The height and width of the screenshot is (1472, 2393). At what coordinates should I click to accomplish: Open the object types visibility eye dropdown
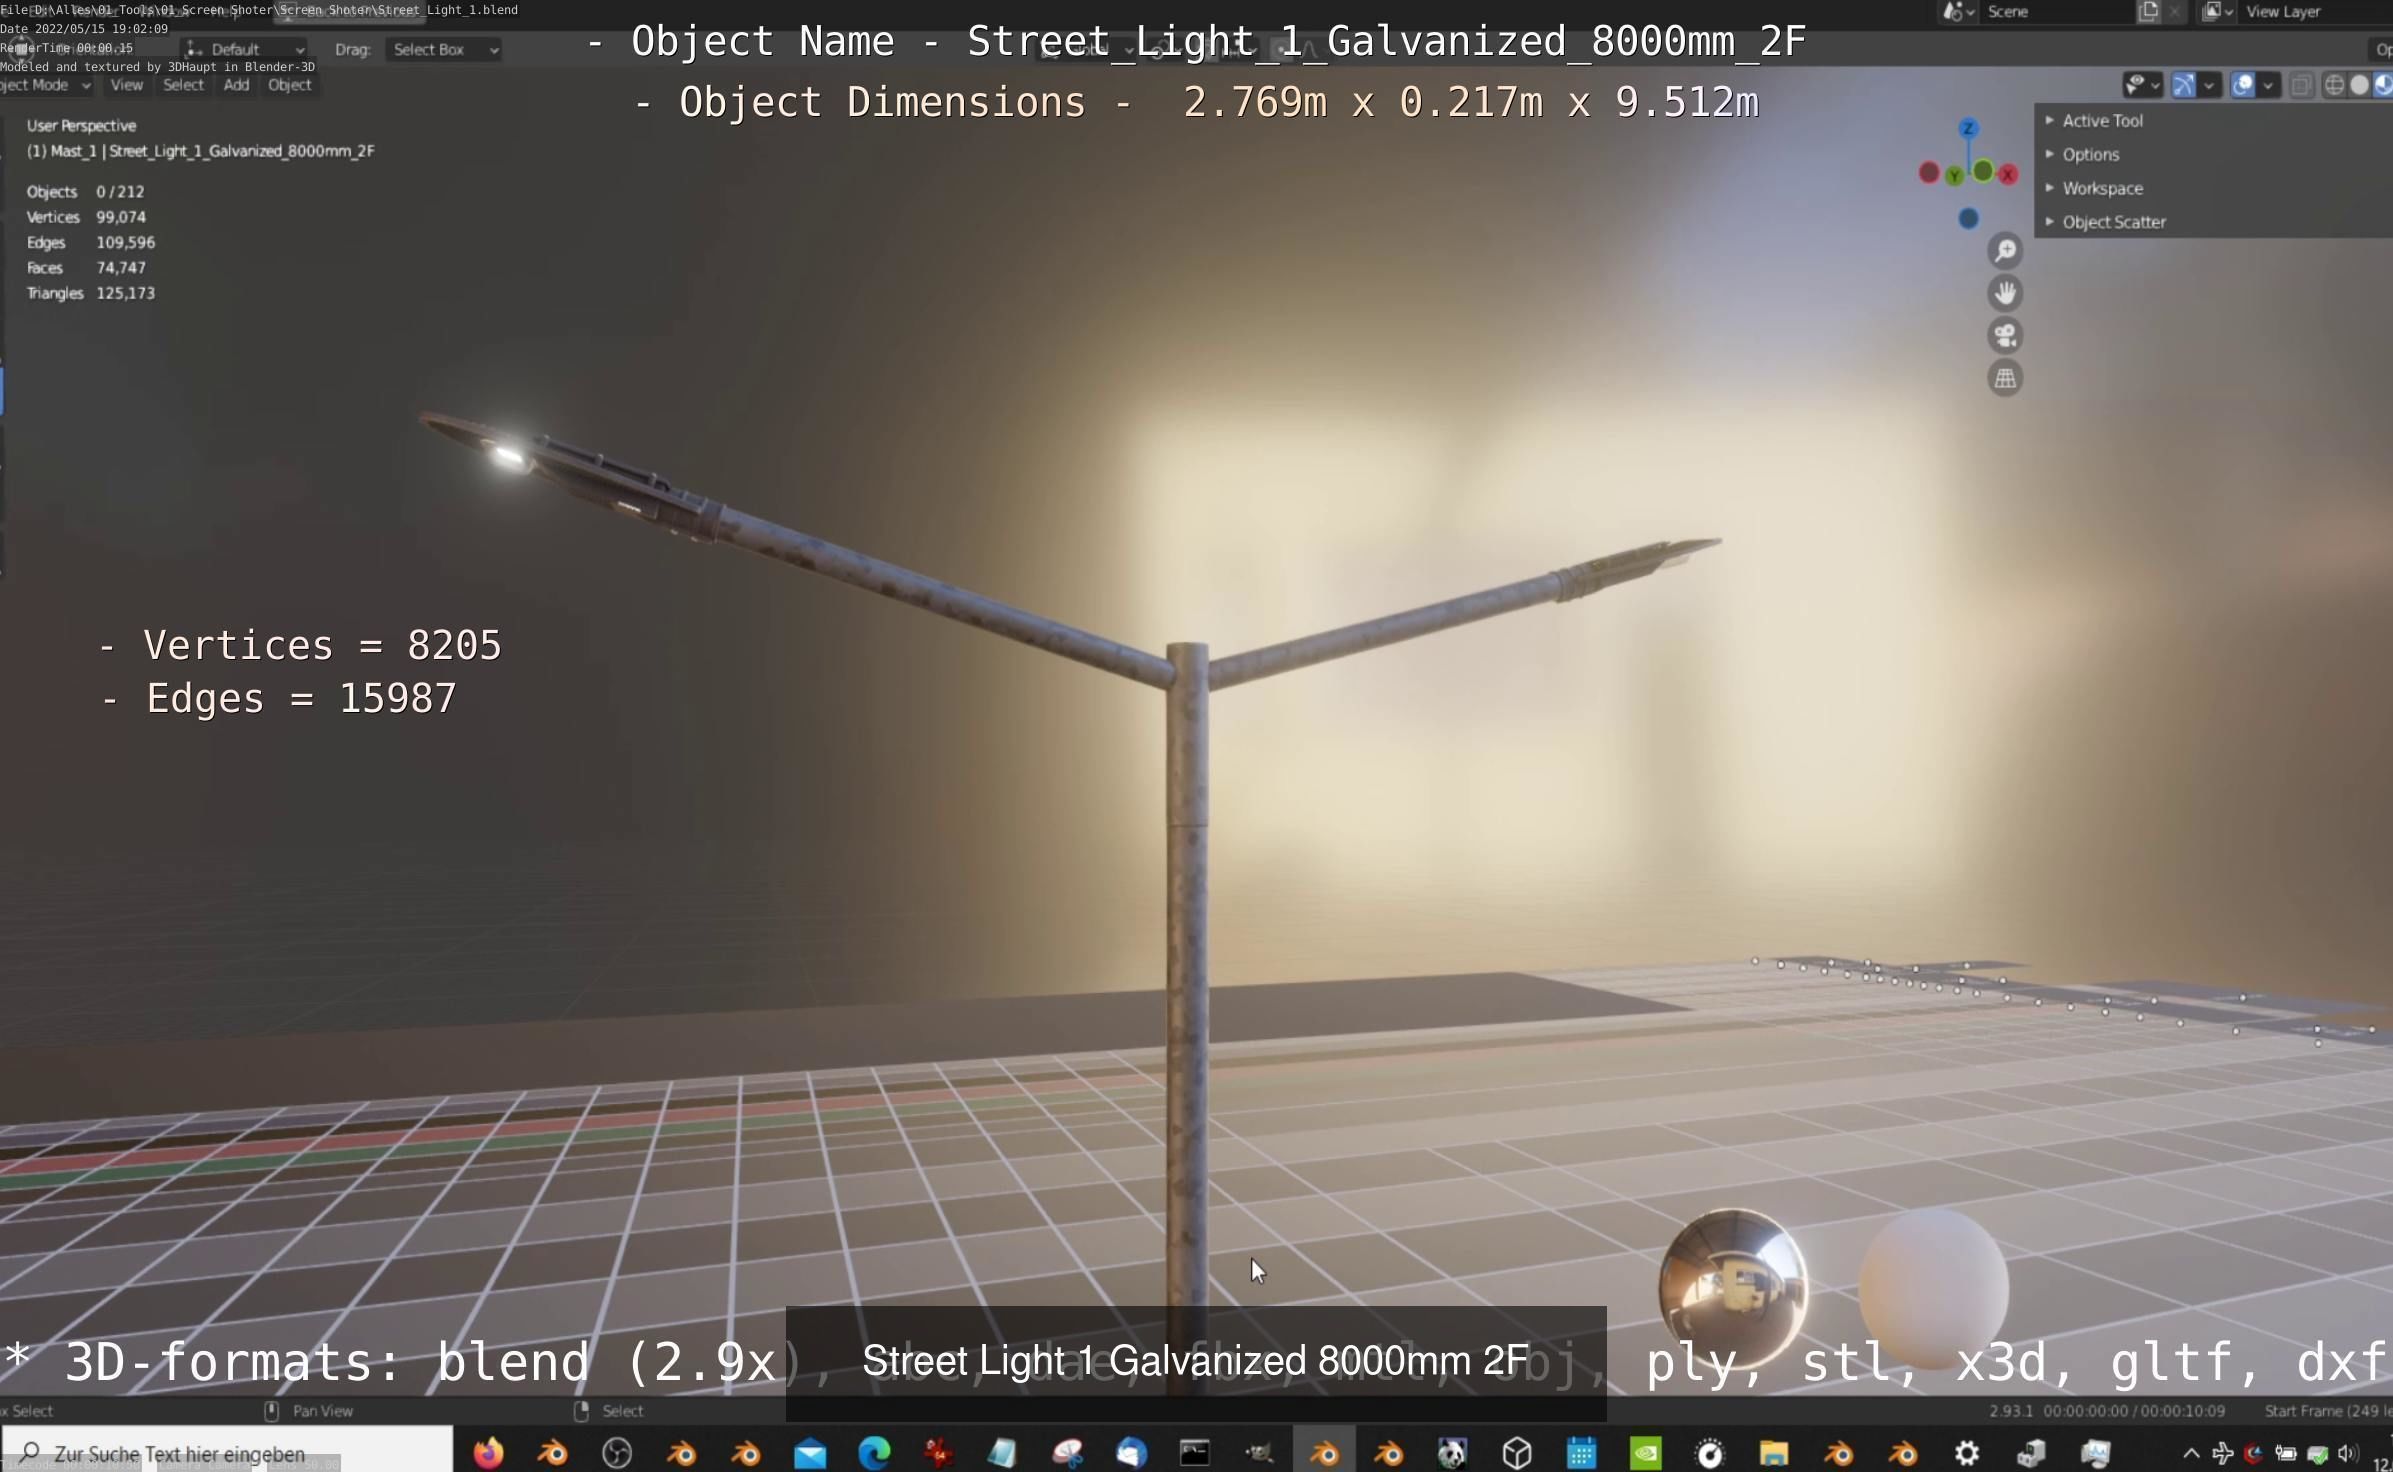point(2142,85)
